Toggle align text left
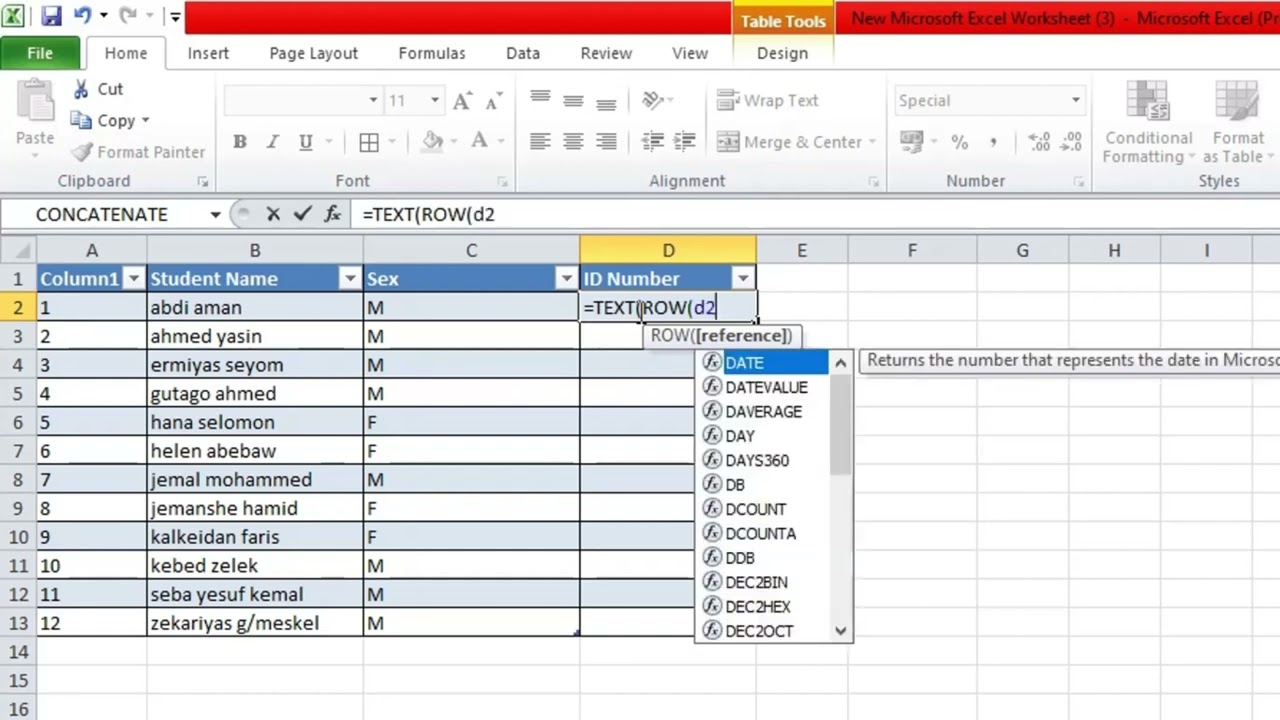Viewport: 1280px width, 720px height. (x=540, y=142)
